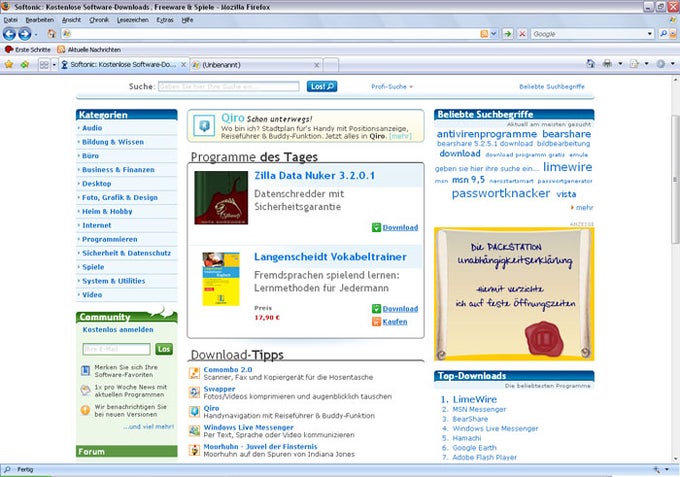Open the Datei menu

[10, 20]
